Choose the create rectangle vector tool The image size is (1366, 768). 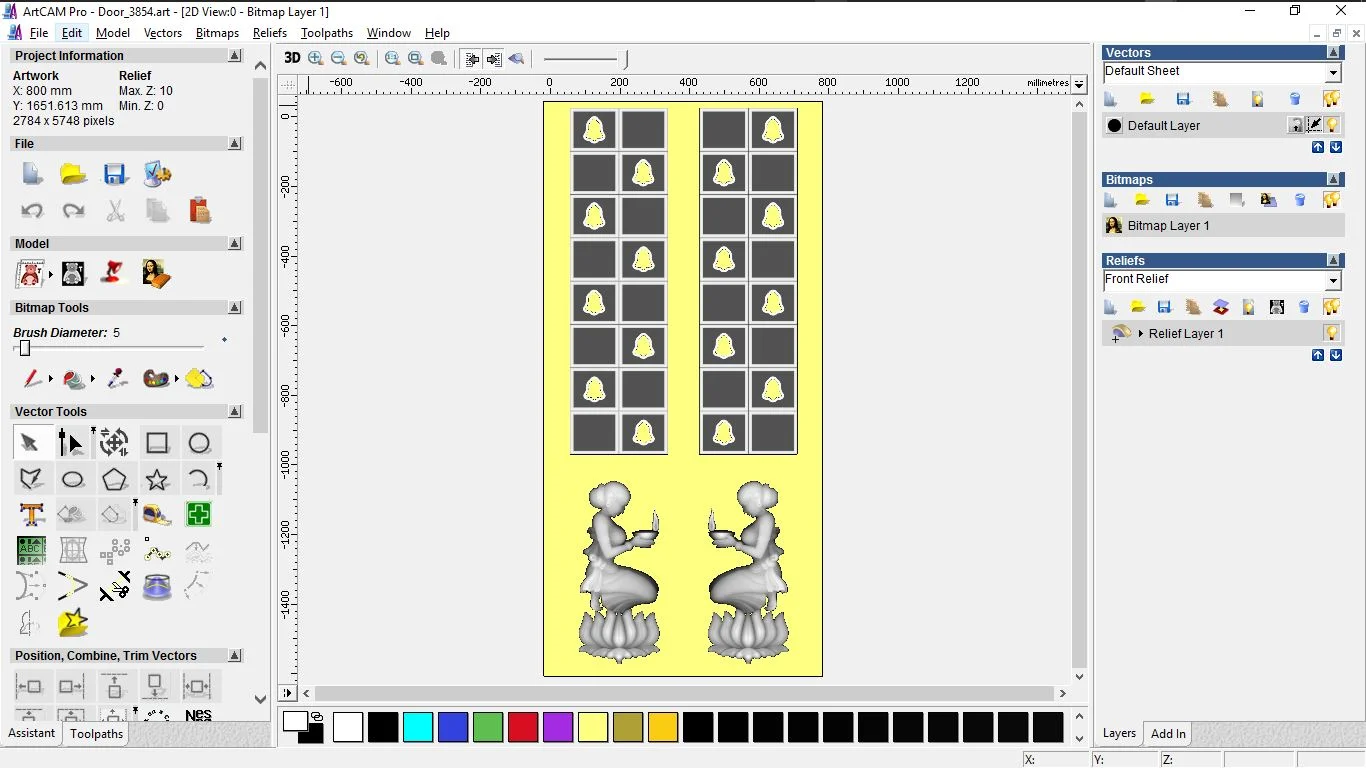click(x=157, y=443)
